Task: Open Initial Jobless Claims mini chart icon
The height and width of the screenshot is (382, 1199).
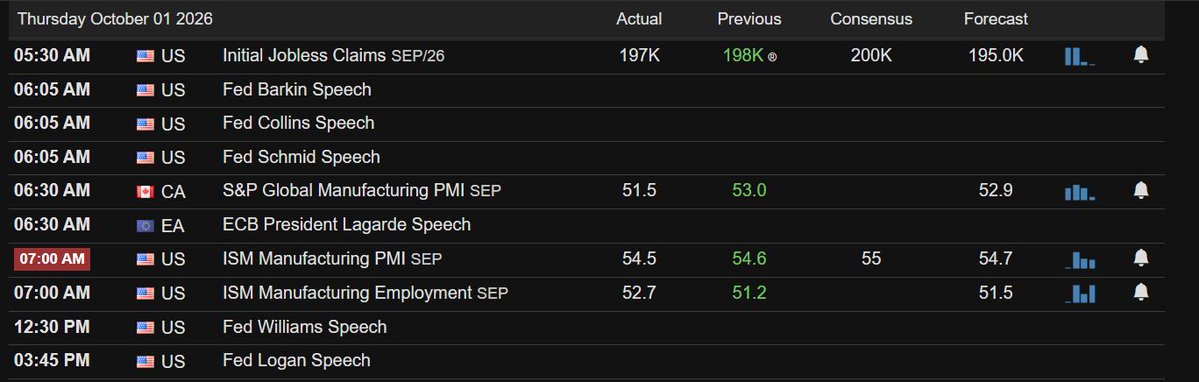Action: click(x=1080, y=56)
